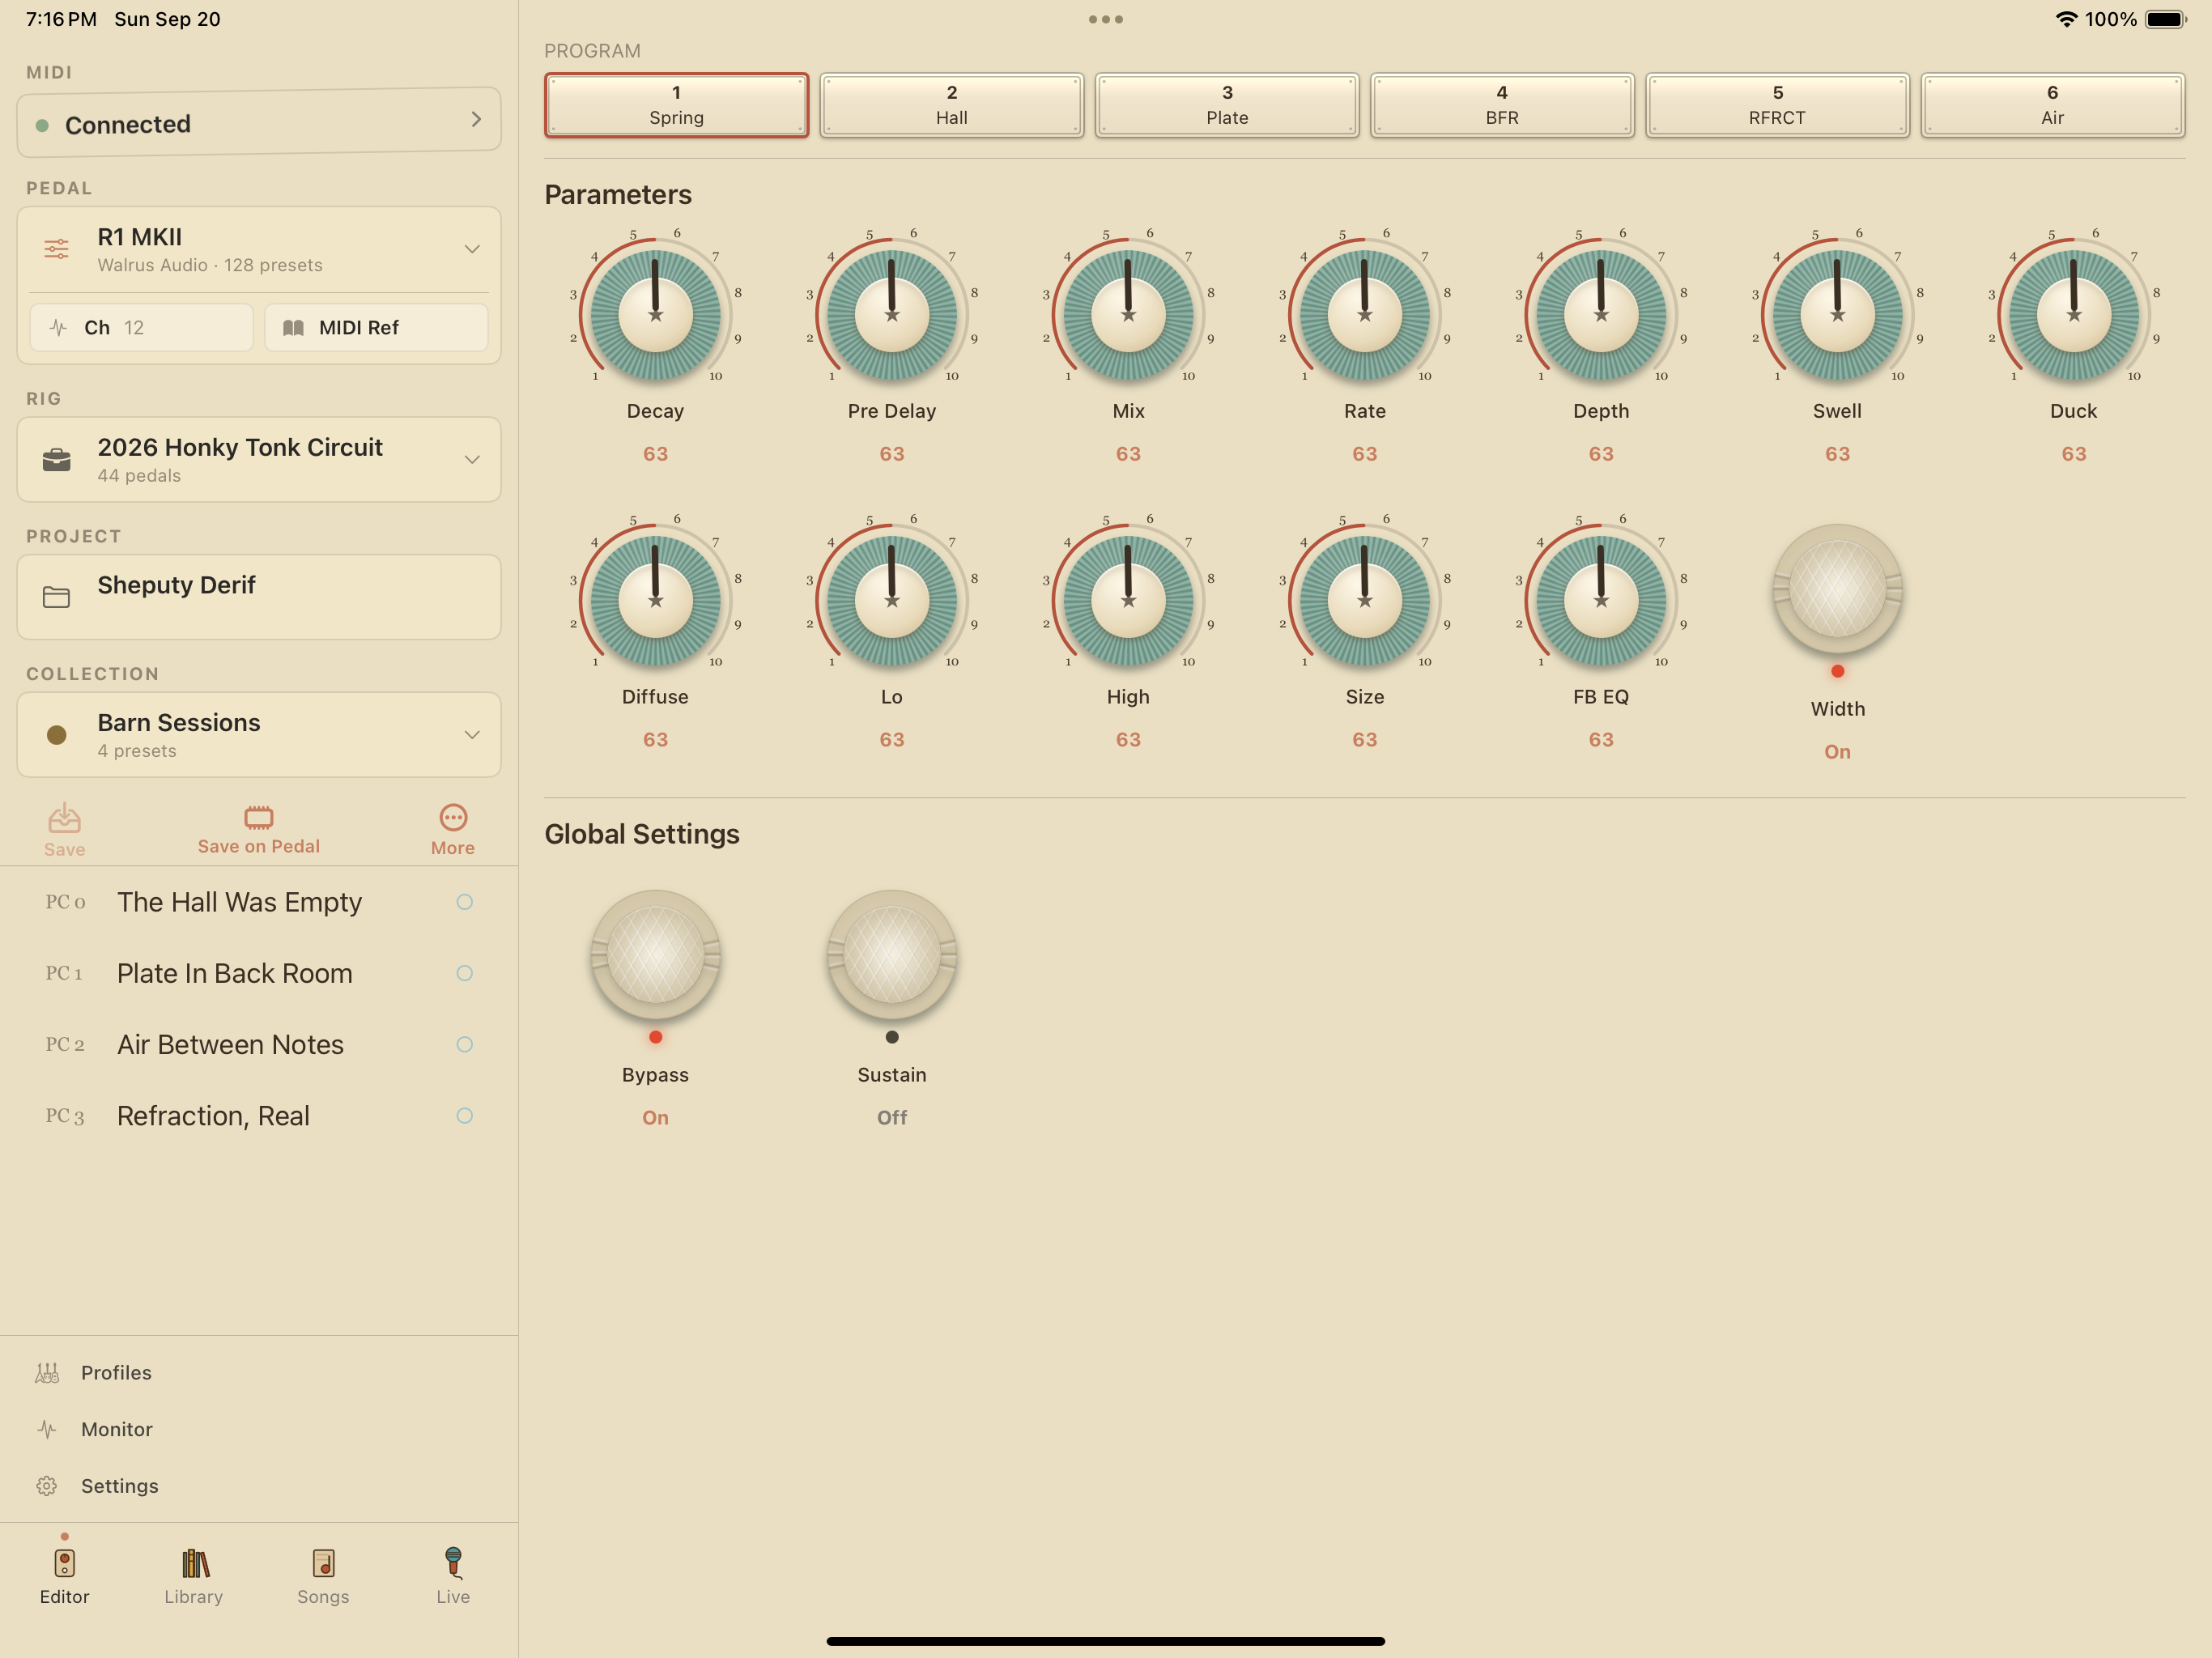Click the Decay knob

[x=655, y=314]
